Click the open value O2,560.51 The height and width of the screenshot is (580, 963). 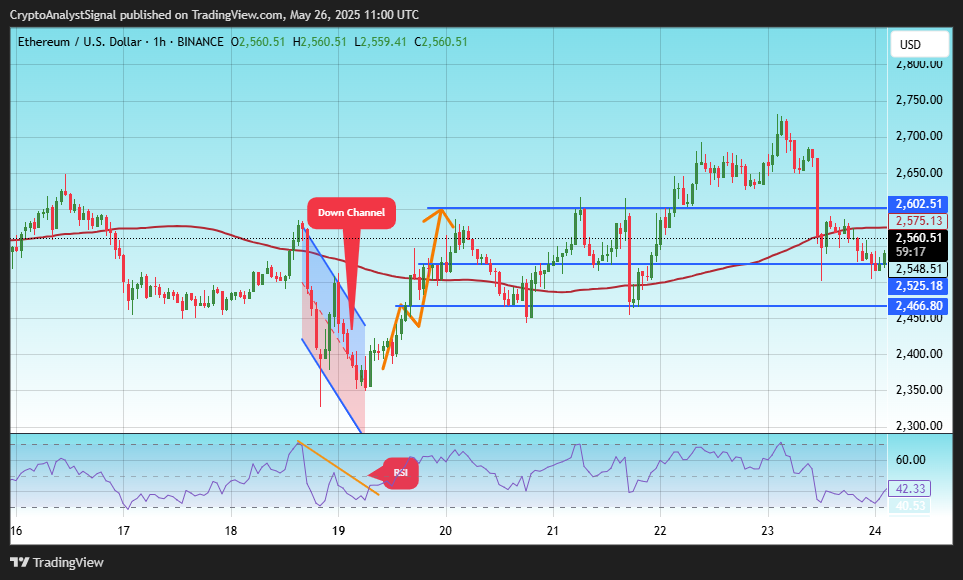pos(258,42)
